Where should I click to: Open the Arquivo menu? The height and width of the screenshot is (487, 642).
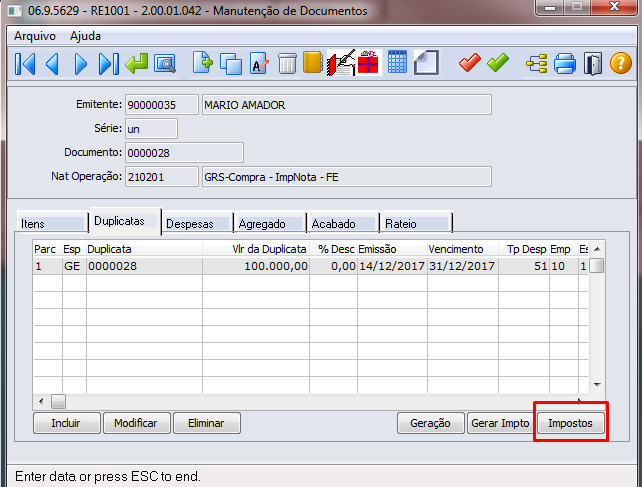(35, 36)
